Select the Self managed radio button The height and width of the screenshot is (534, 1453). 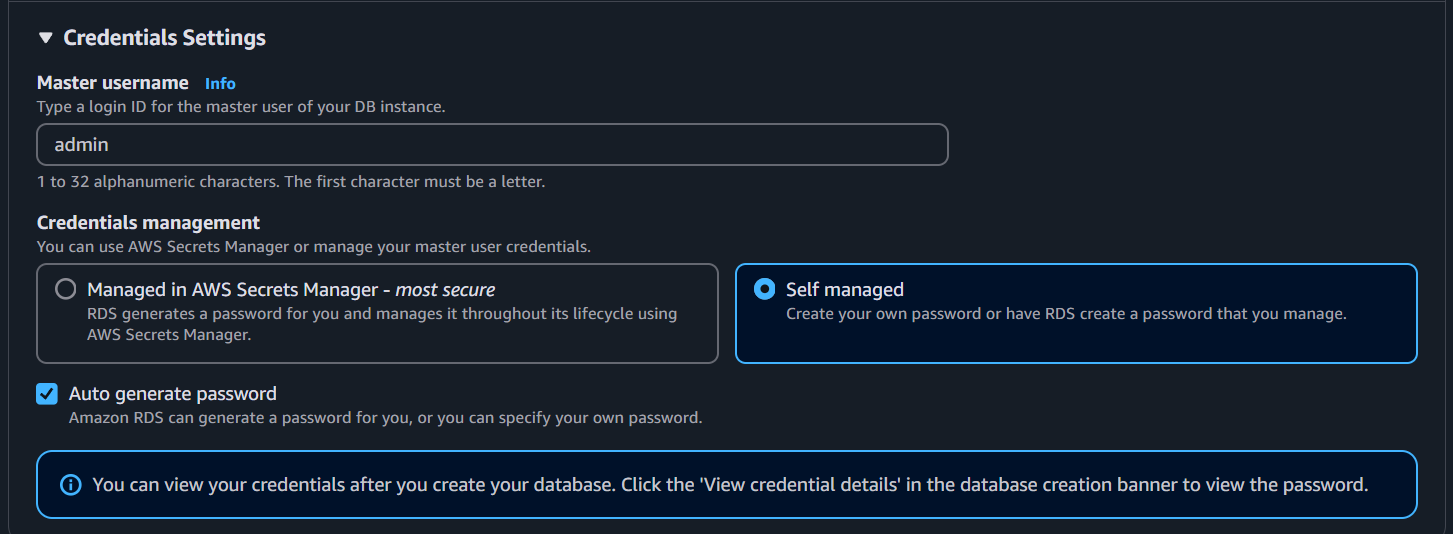[x=765, y=290]
